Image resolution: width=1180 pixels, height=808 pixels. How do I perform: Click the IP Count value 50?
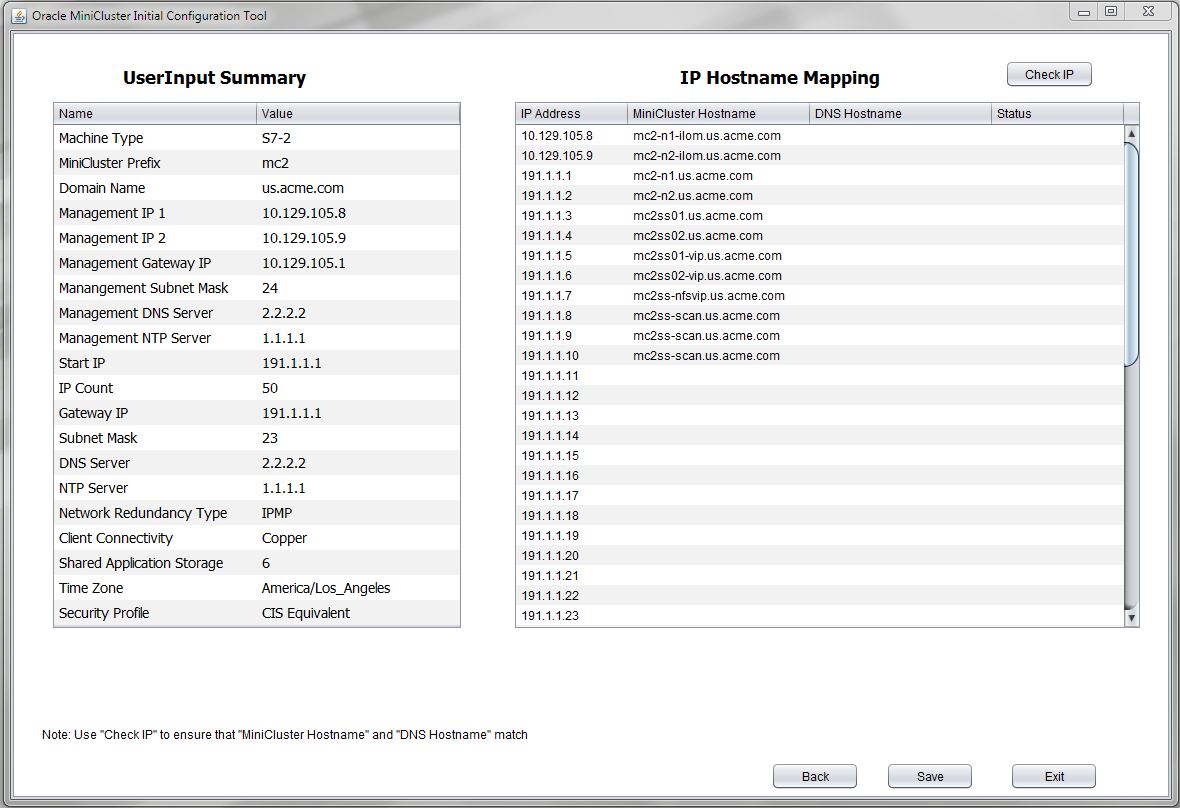tap(269, 388)
